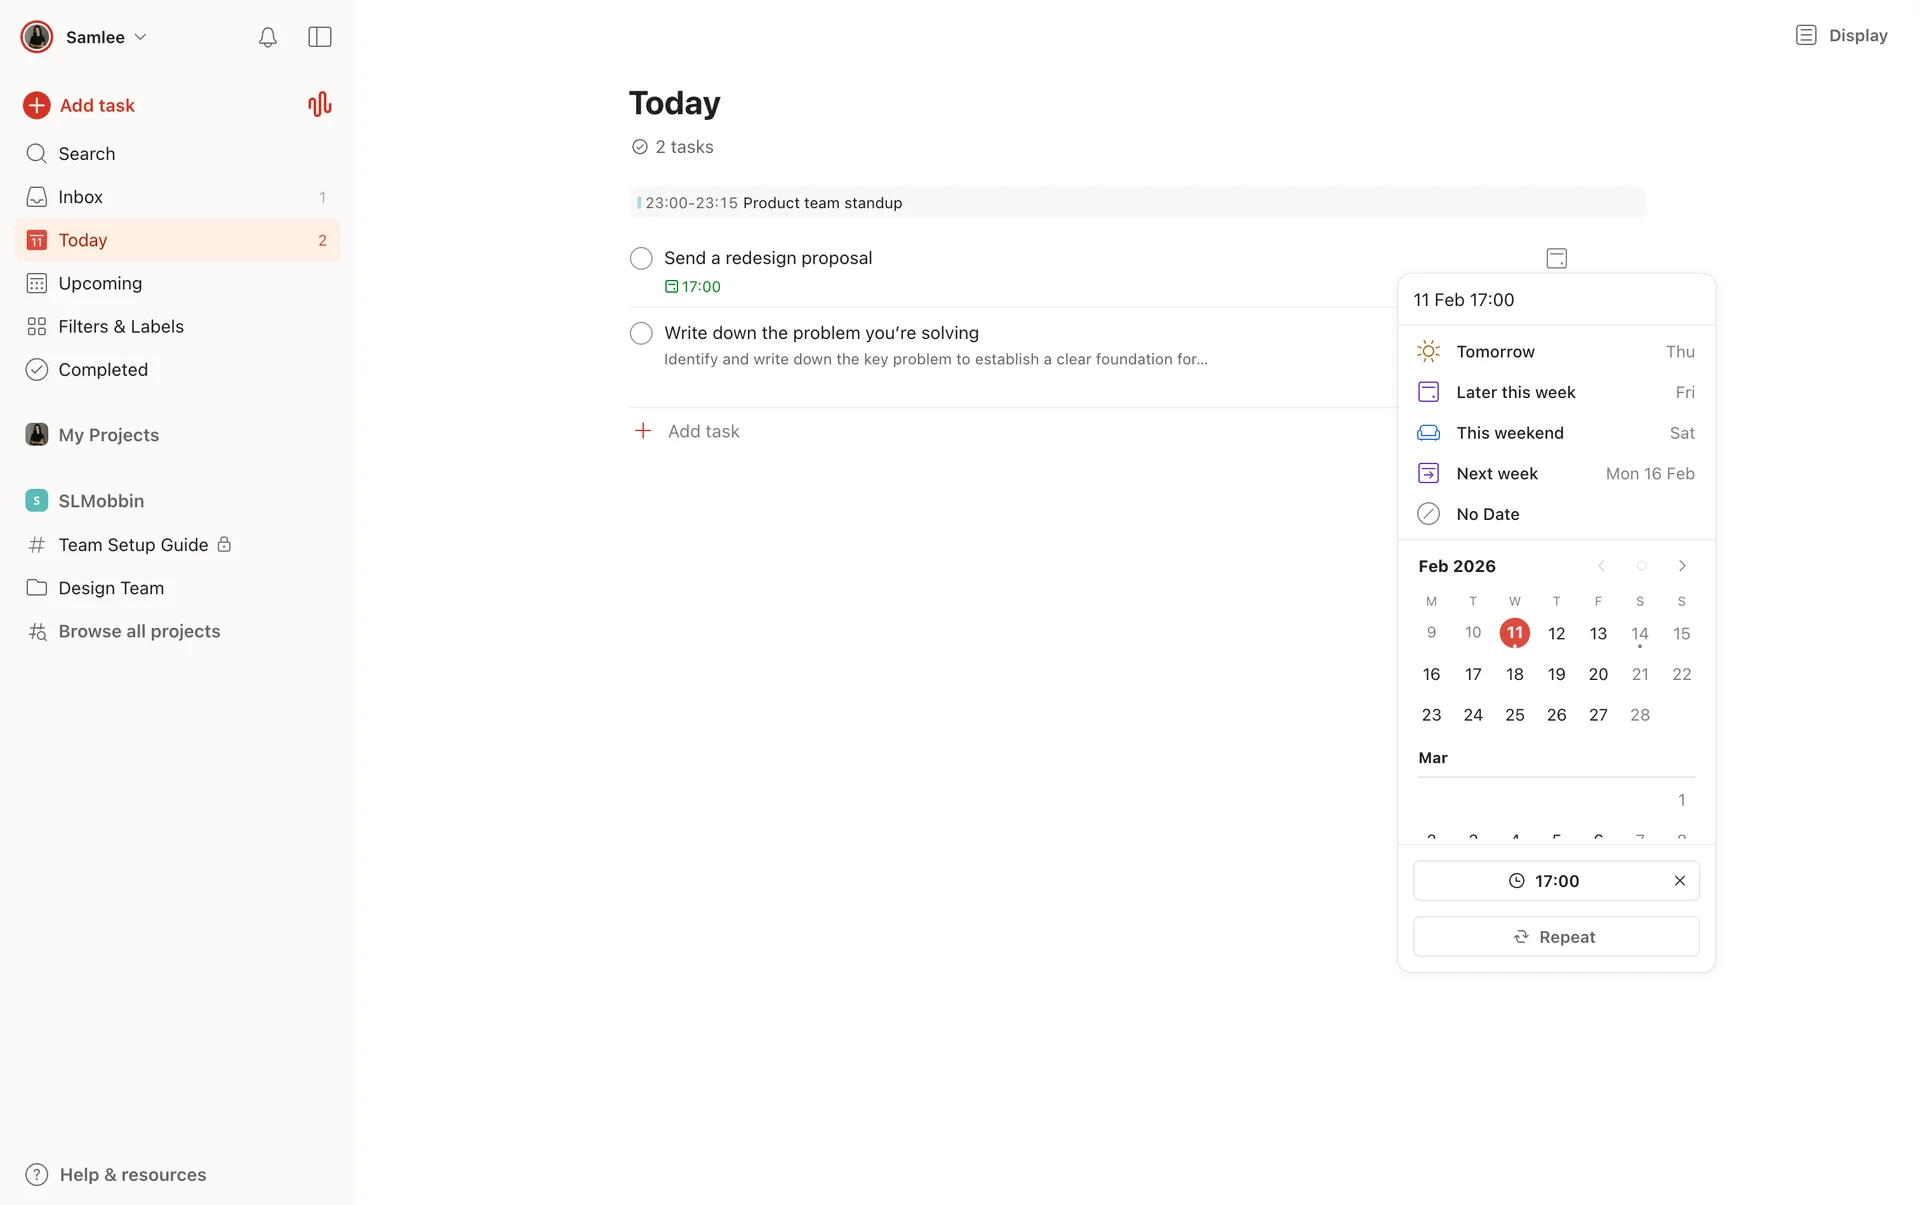Select No Date option
The width and height of the screenshot is (1920, 1205).
coord(1487,514)
